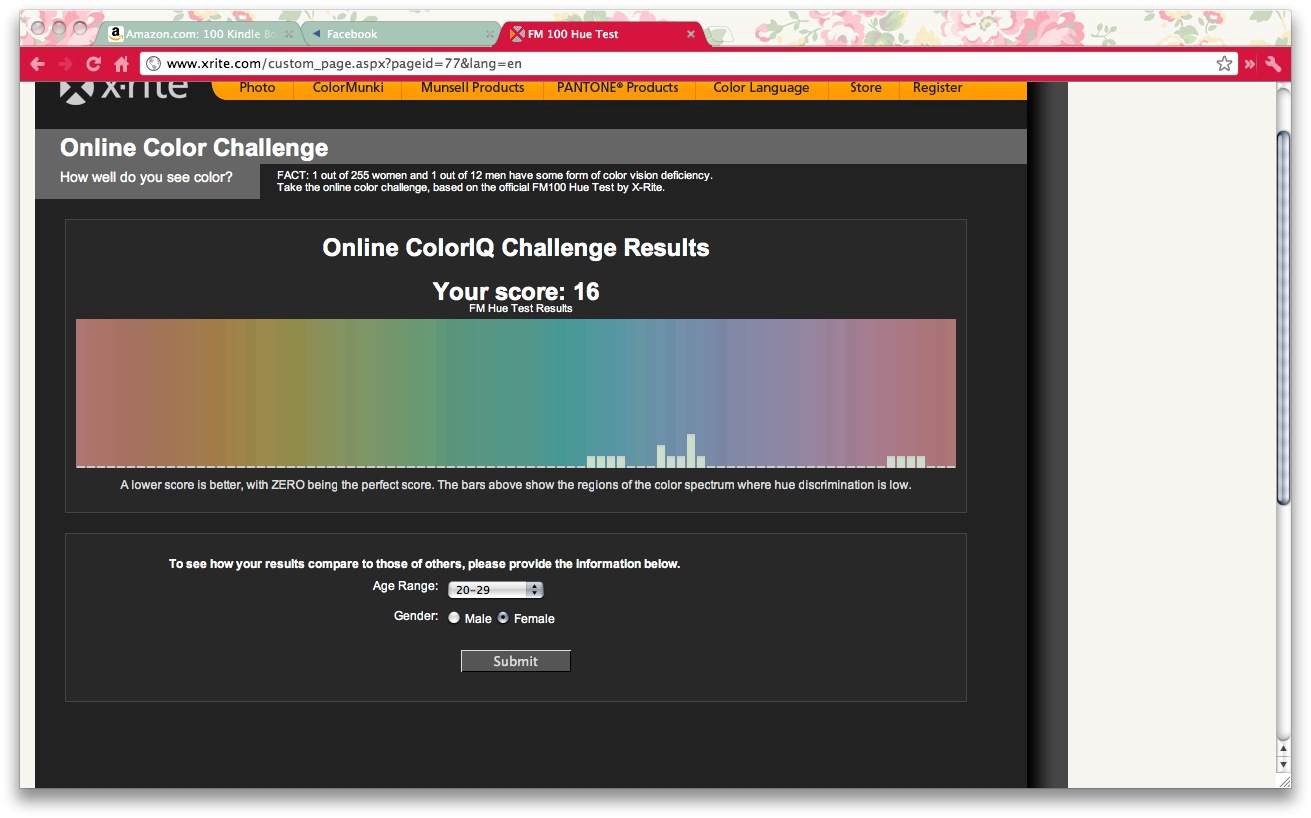The image size is (1311, 818).
Task: Click the 'FM Hue Test Results' caption
Action: click(521, 309)
